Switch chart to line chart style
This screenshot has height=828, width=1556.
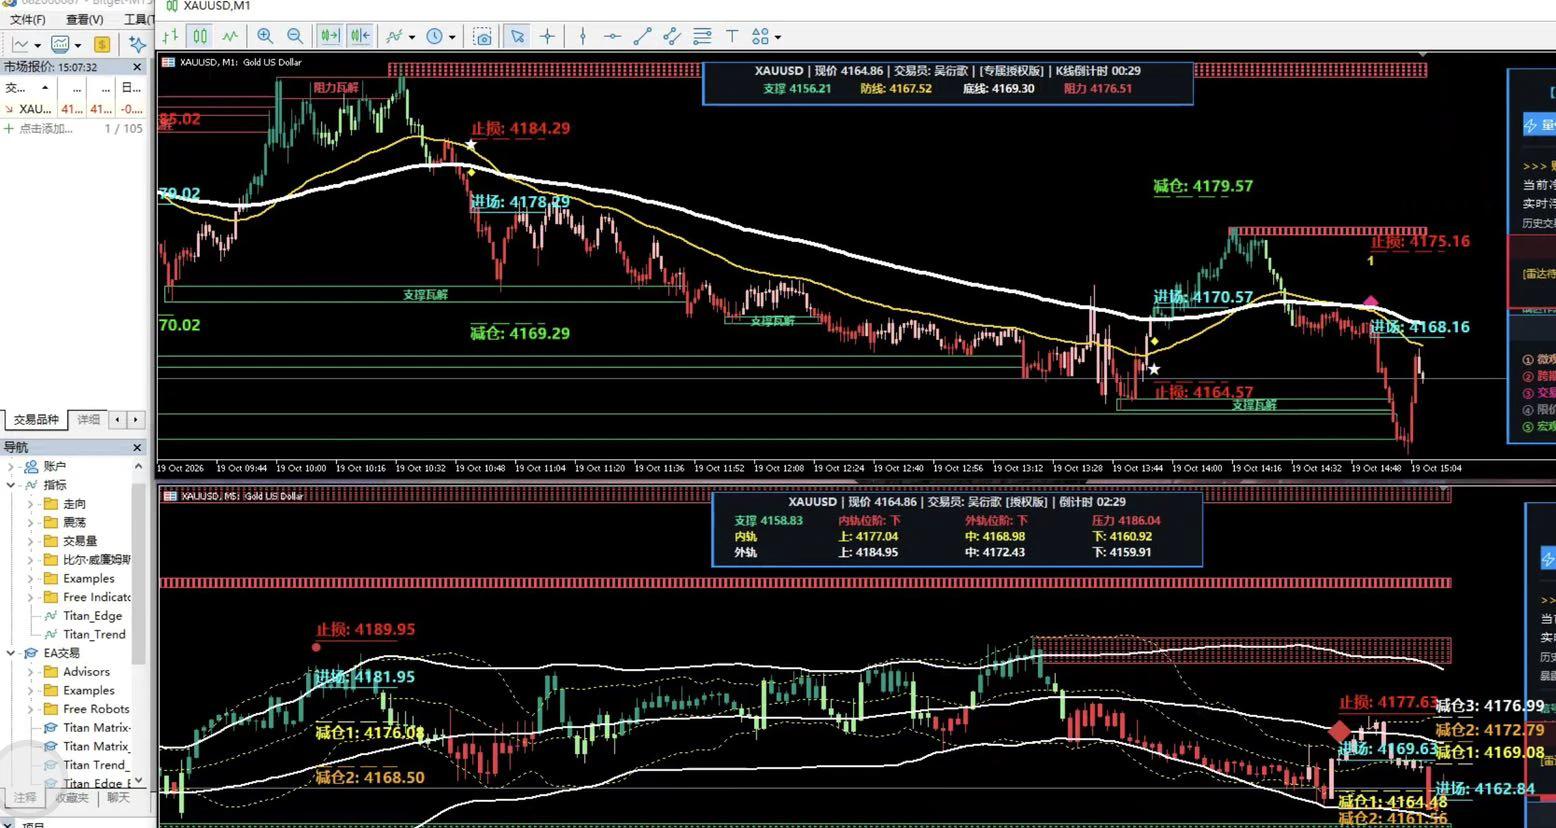[x=230, y=36]
